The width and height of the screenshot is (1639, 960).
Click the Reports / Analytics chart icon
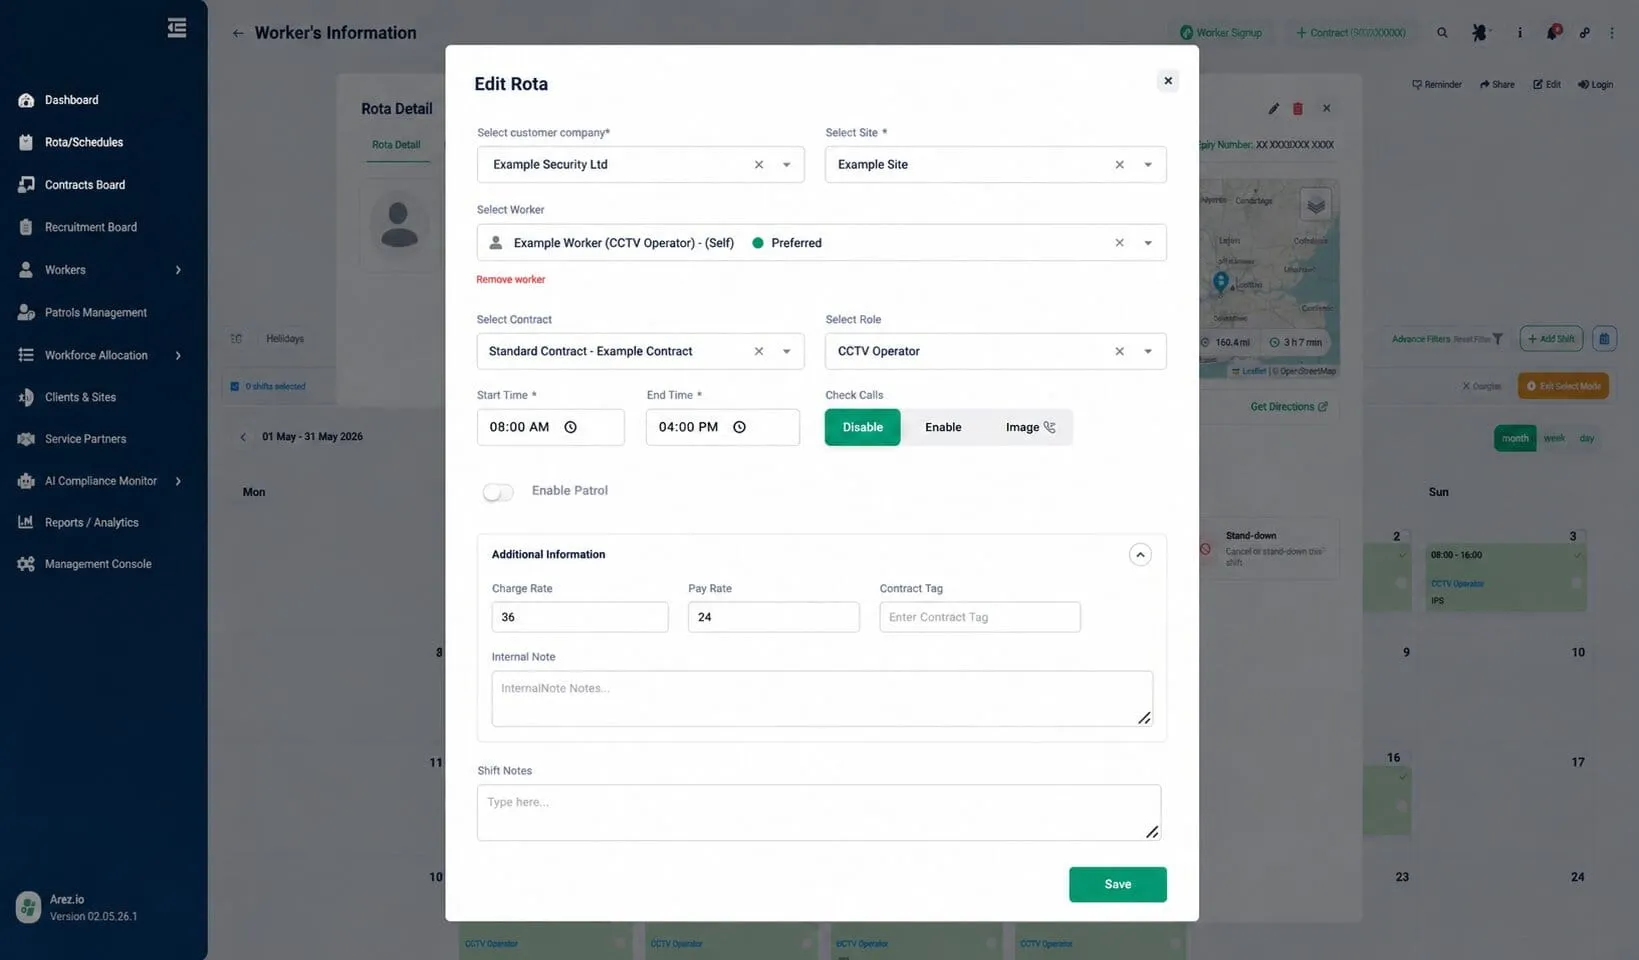point(26,522)
